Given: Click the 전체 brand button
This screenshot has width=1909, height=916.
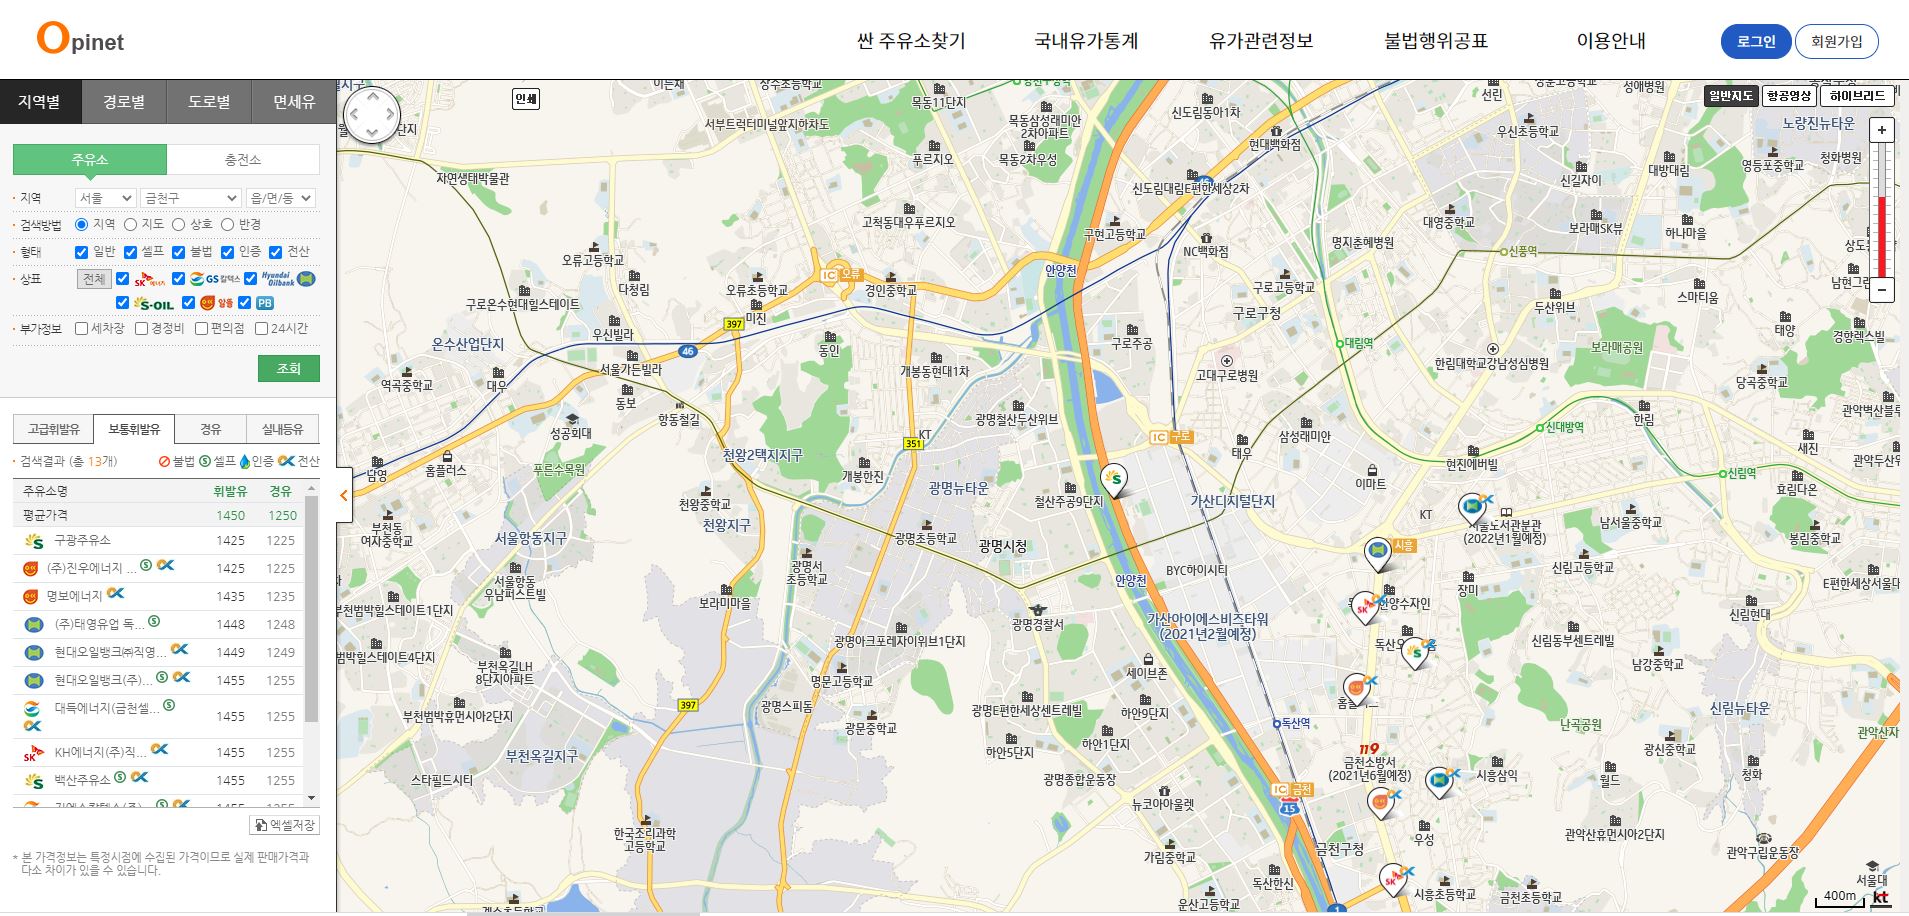Looking at the screenshot, I should [x=94, y=279].
